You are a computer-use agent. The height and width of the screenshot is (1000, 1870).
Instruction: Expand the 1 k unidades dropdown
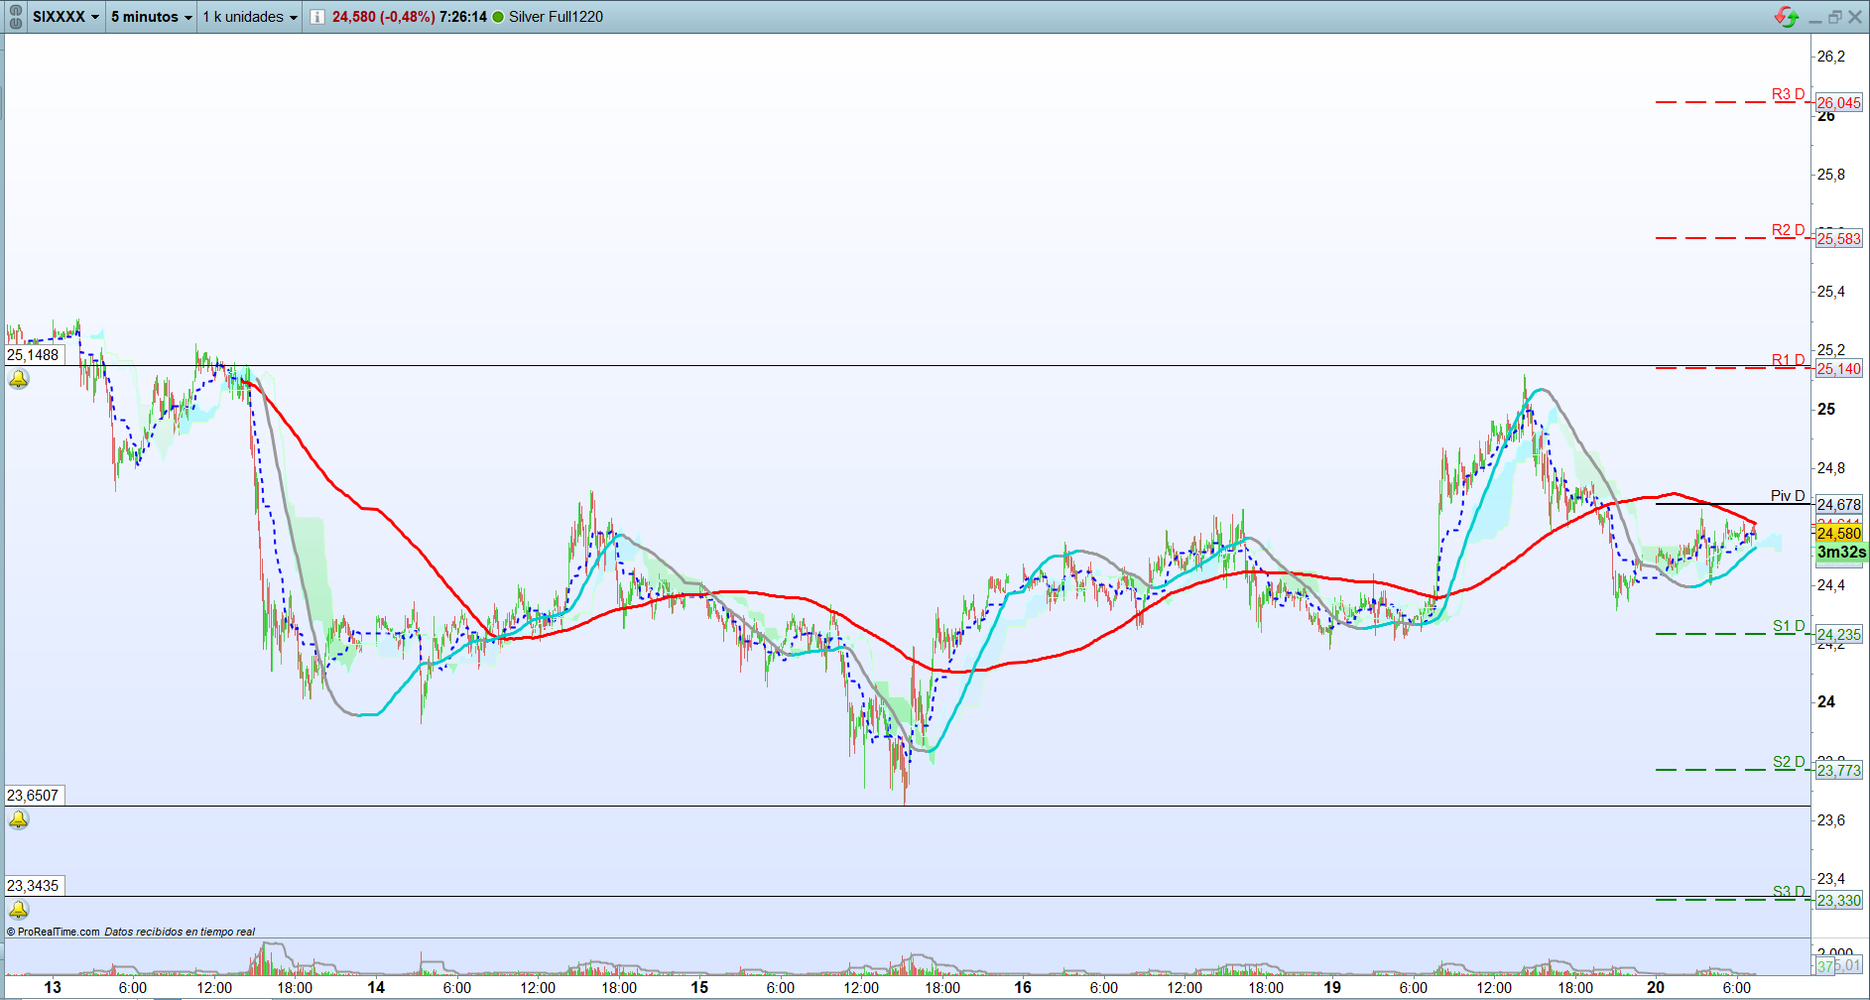250,17
